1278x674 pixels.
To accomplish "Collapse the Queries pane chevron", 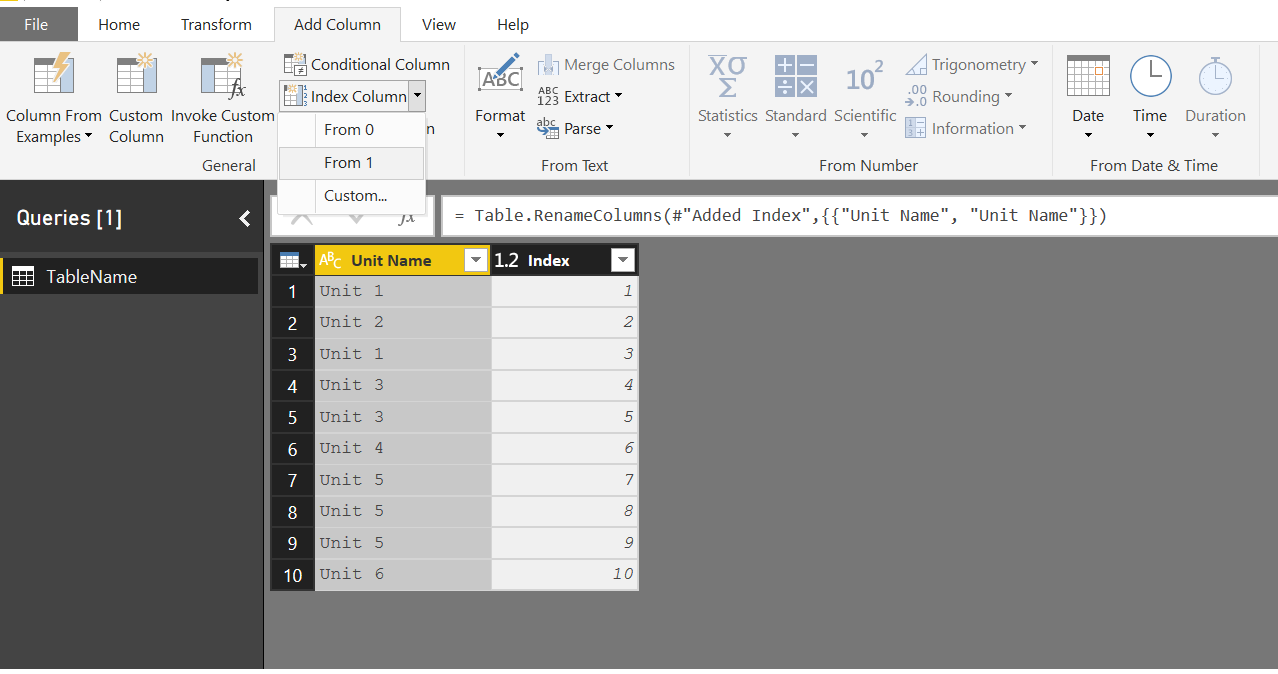I will (244, 218).
